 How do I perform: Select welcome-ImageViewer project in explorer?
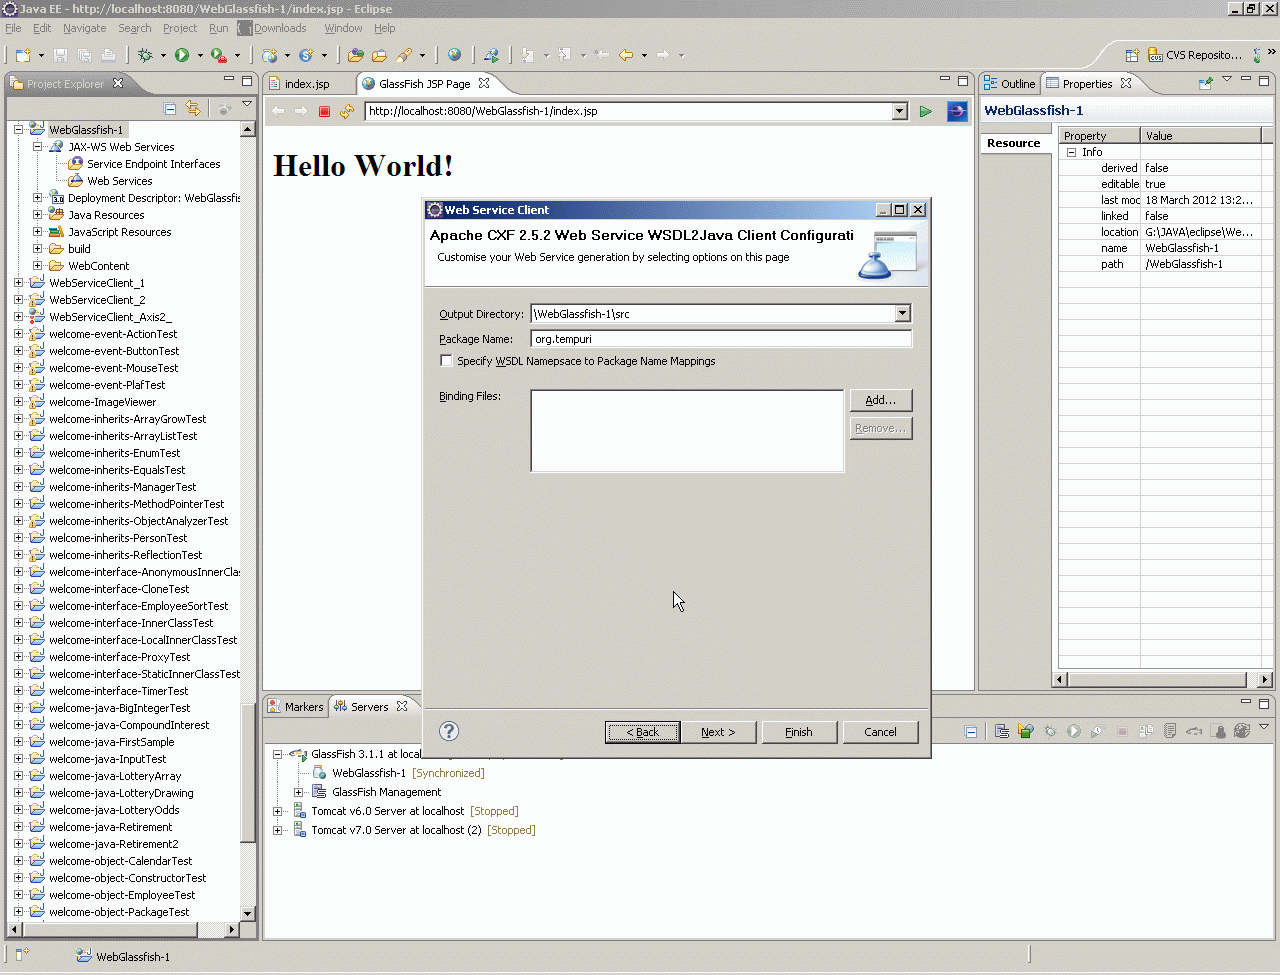click(x=102, y=402)
